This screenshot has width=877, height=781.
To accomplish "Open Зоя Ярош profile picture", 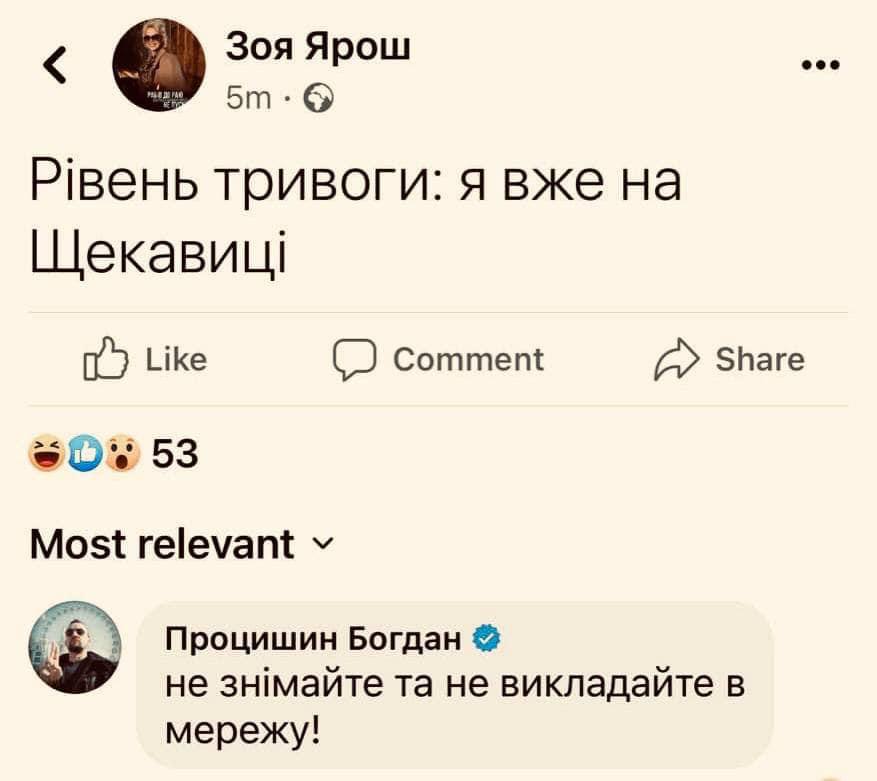I will 159,66.
